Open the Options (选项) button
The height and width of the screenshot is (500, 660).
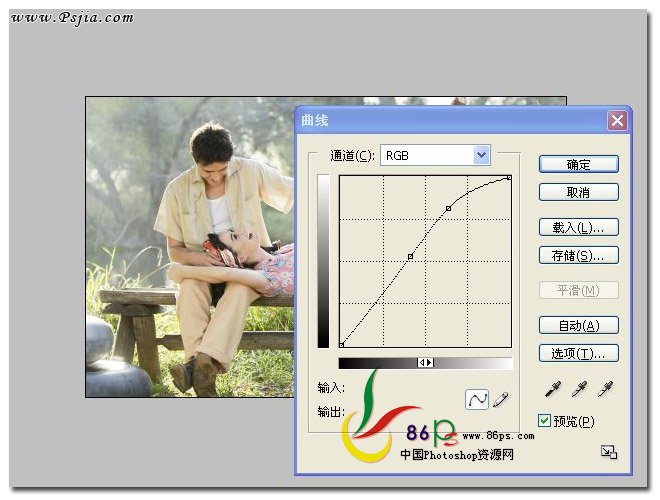click(x=579, y=353)
